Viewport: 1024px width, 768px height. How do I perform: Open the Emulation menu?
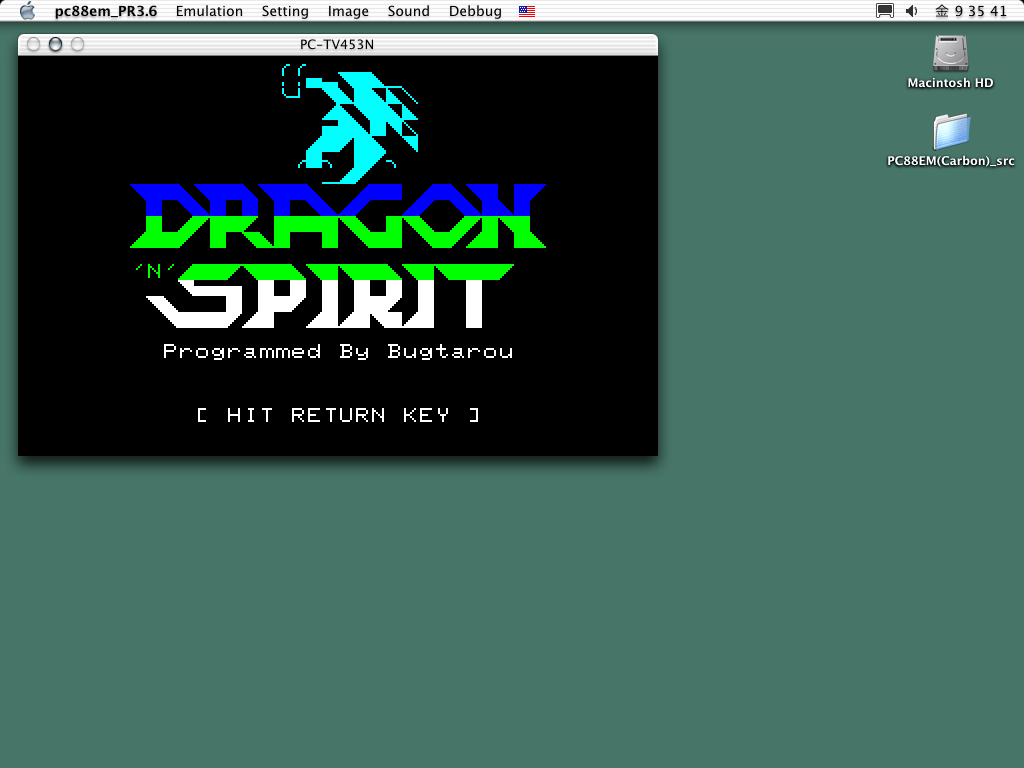coord(209,11)
